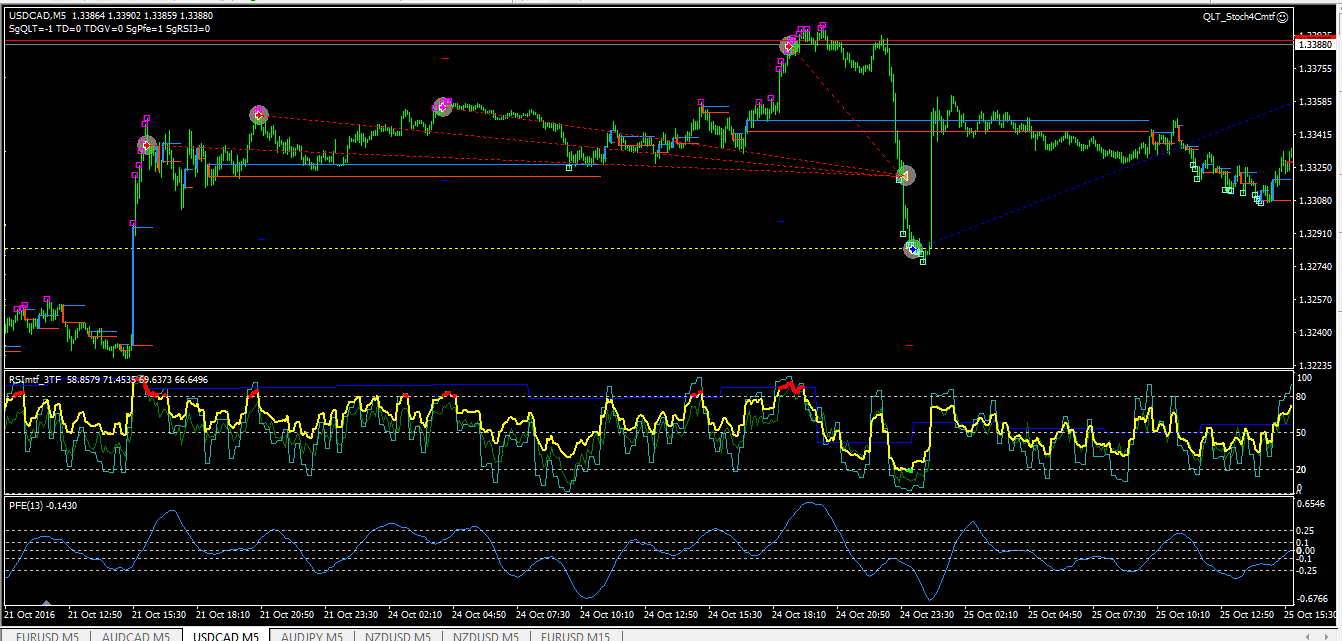This screenshot has width=1342, height=641.
Task: Click the 1.32570 price axis label
Action: click(x=1315, y=300)
